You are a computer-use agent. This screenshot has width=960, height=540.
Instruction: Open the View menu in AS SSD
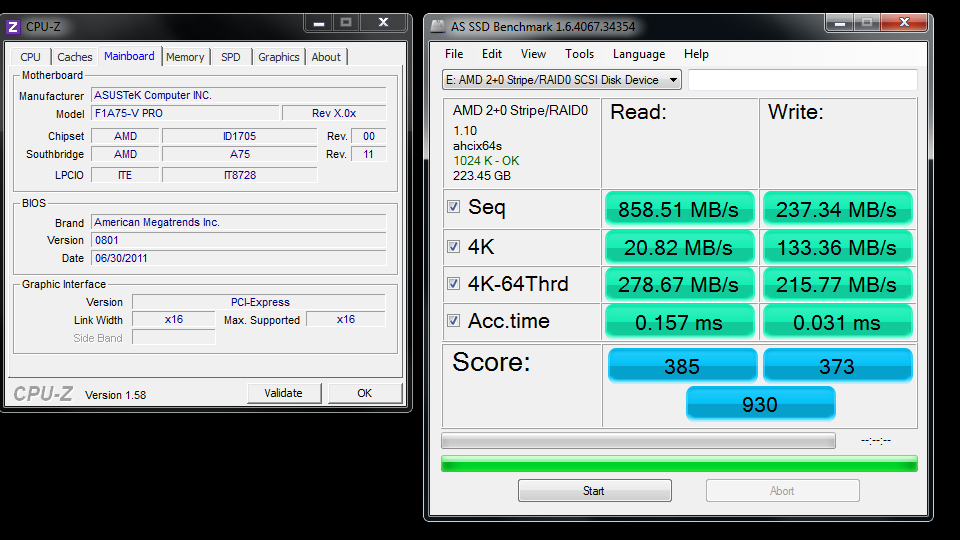tap(533, 54)
